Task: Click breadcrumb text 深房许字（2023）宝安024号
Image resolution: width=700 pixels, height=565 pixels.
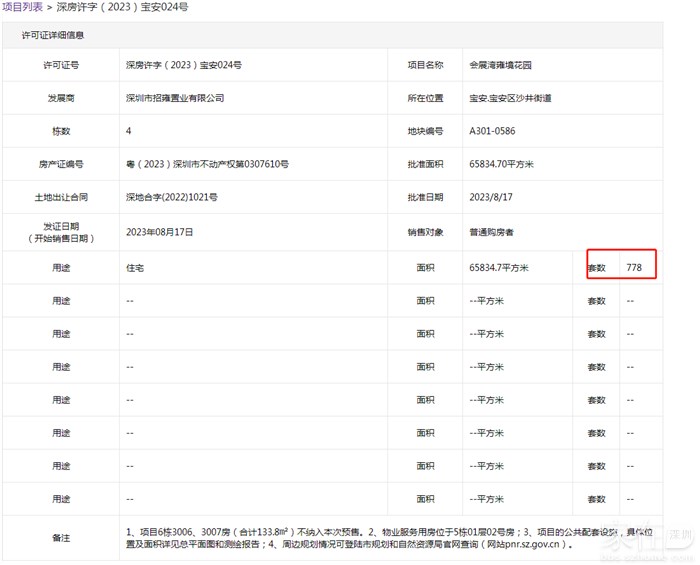Action: [x=121, y=7]
